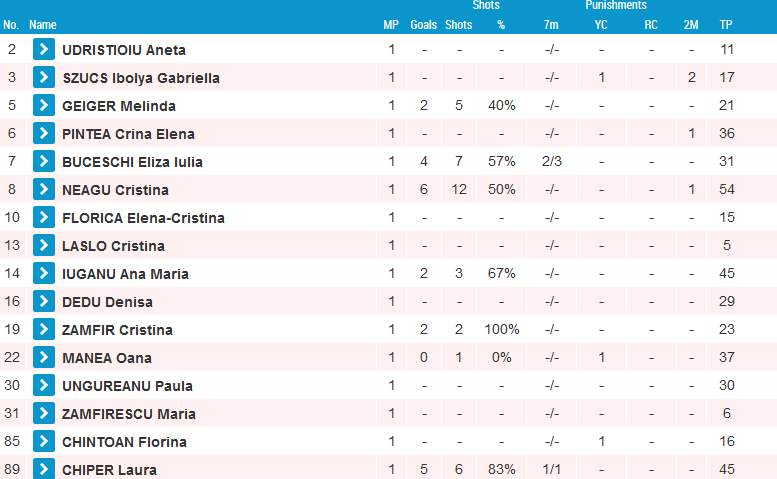Open arrow icon for CHINTOAN Florina
Viewport: 777px width, 479px height.
tap(44, 441)
